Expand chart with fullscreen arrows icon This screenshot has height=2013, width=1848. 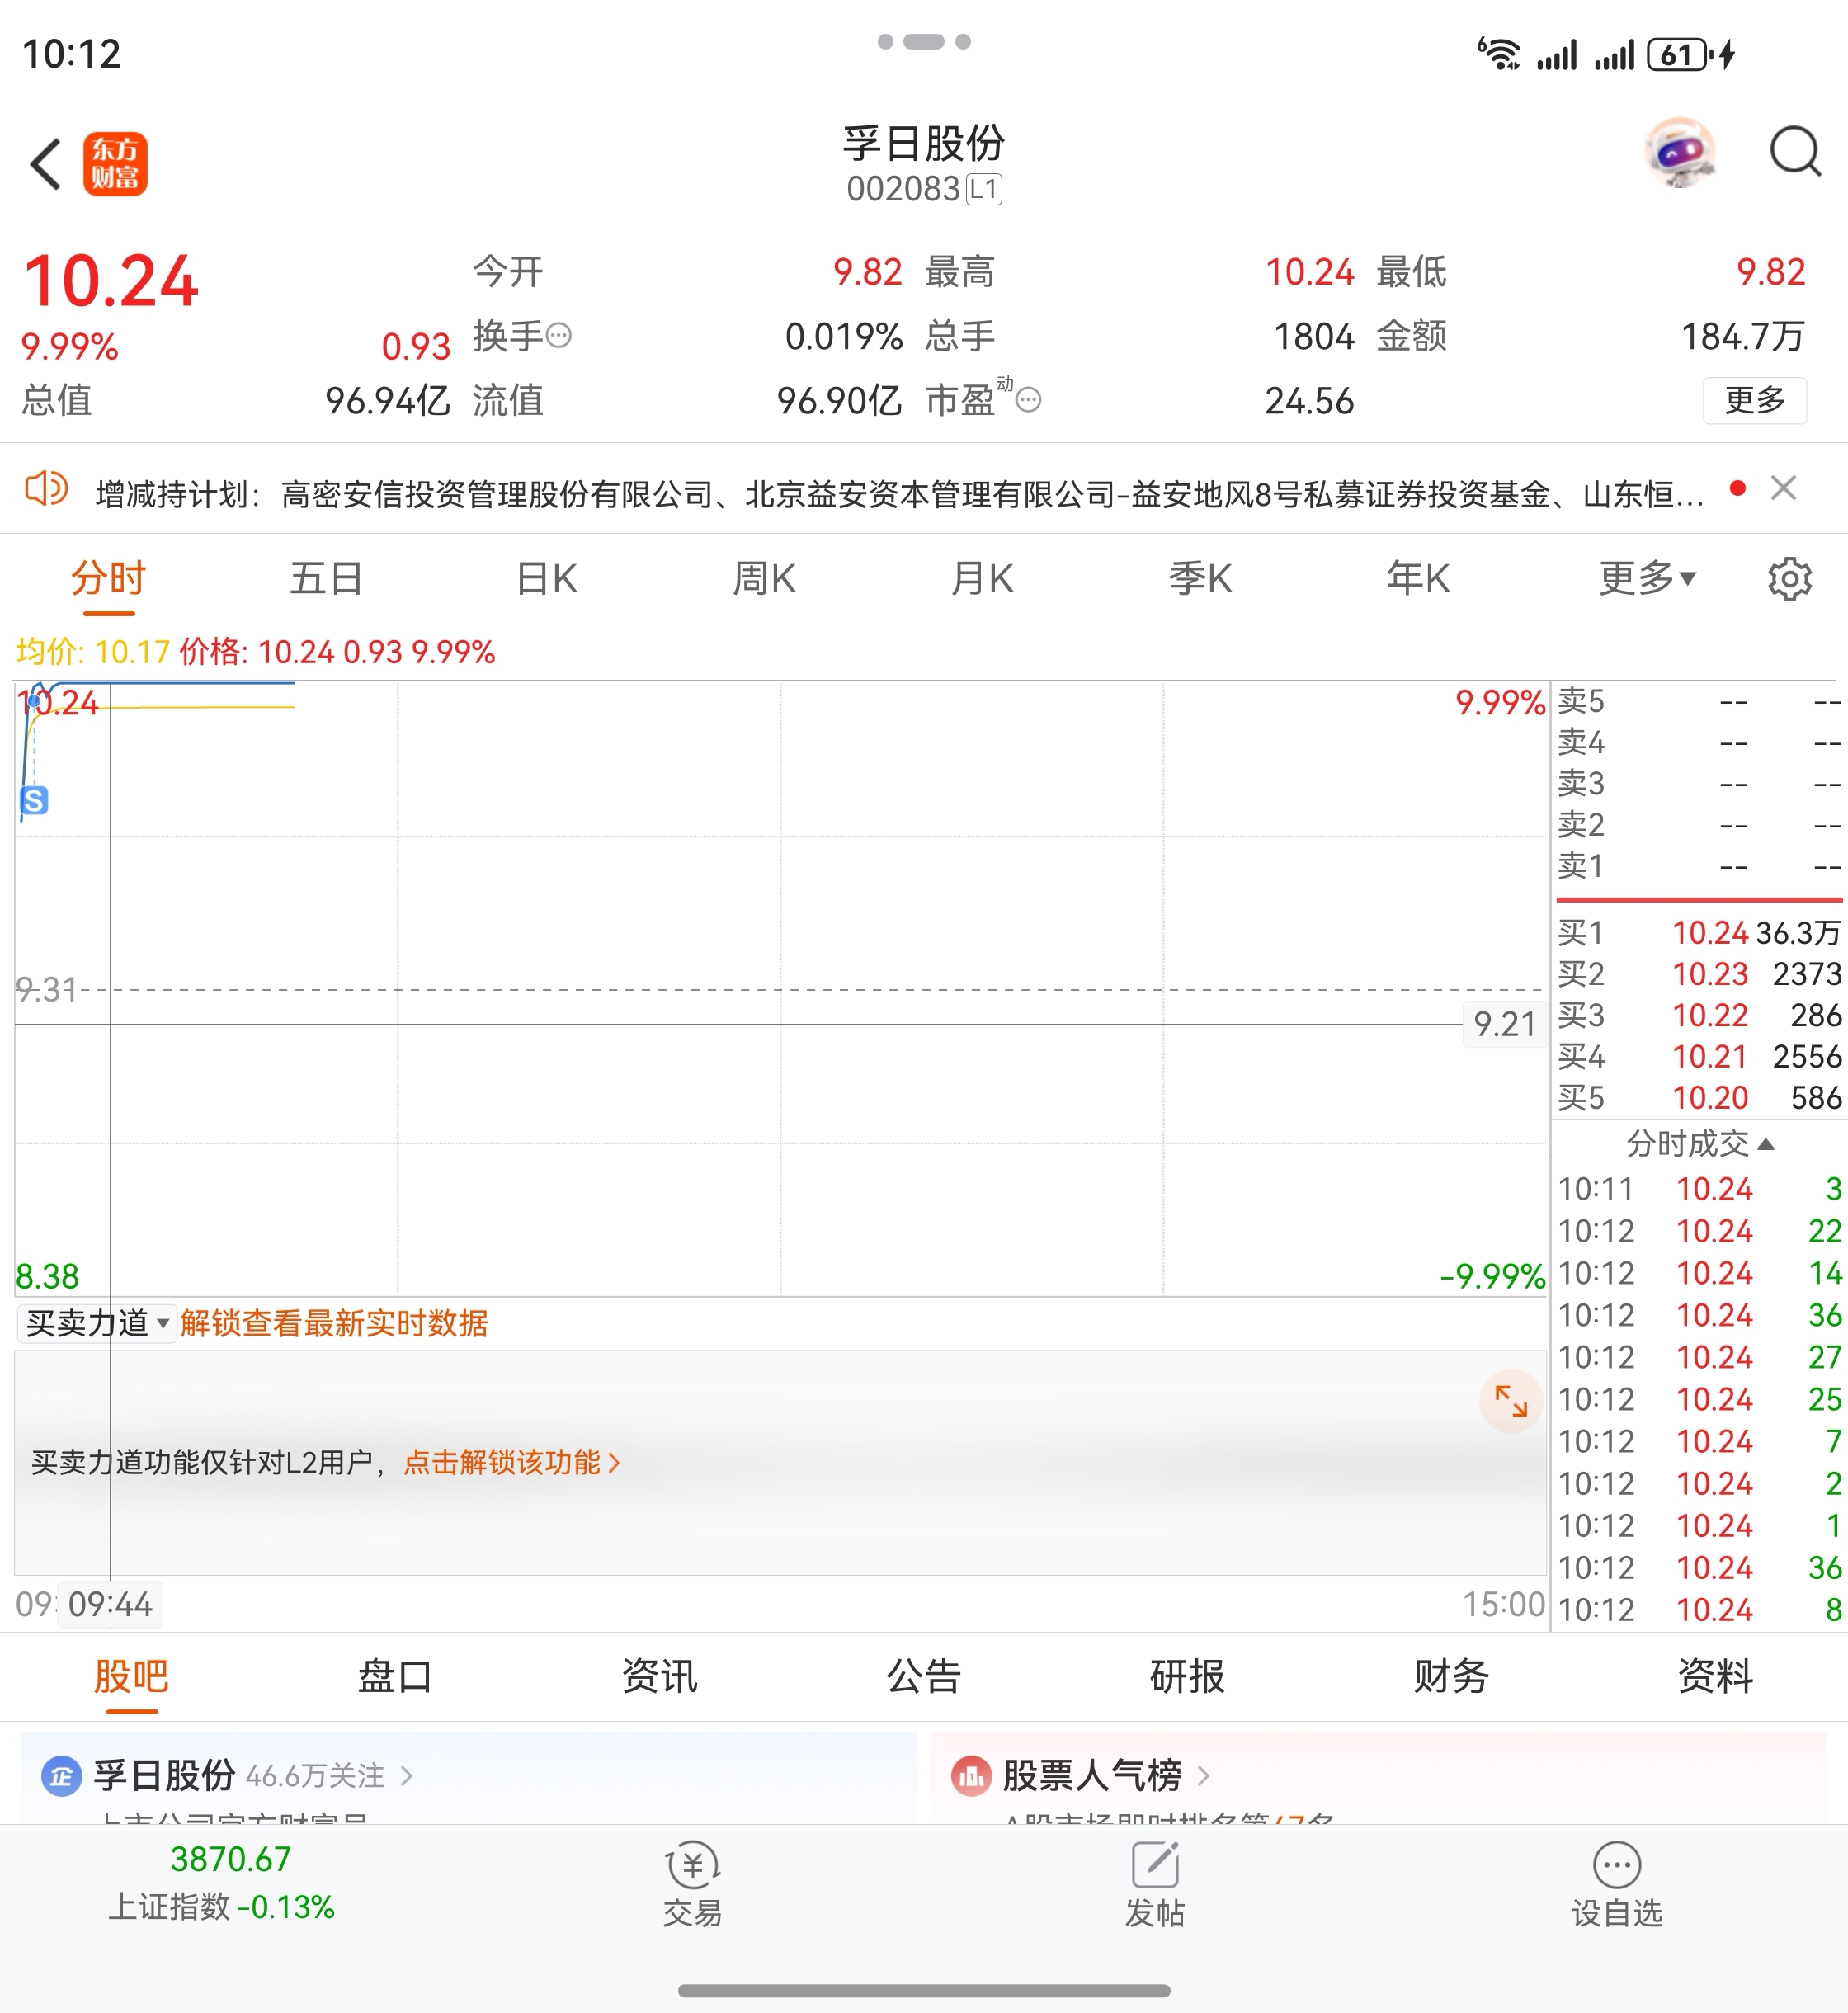coord(1510,1400)
